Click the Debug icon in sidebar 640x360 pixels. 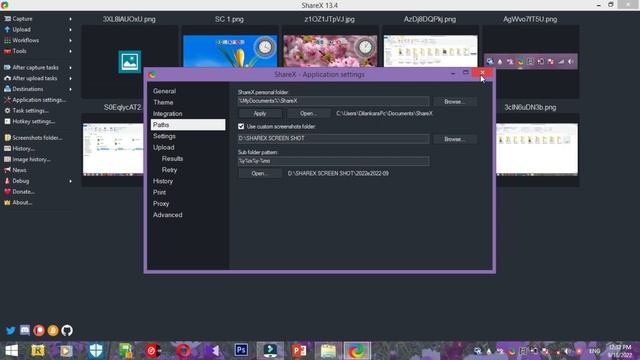pos(7,181)
